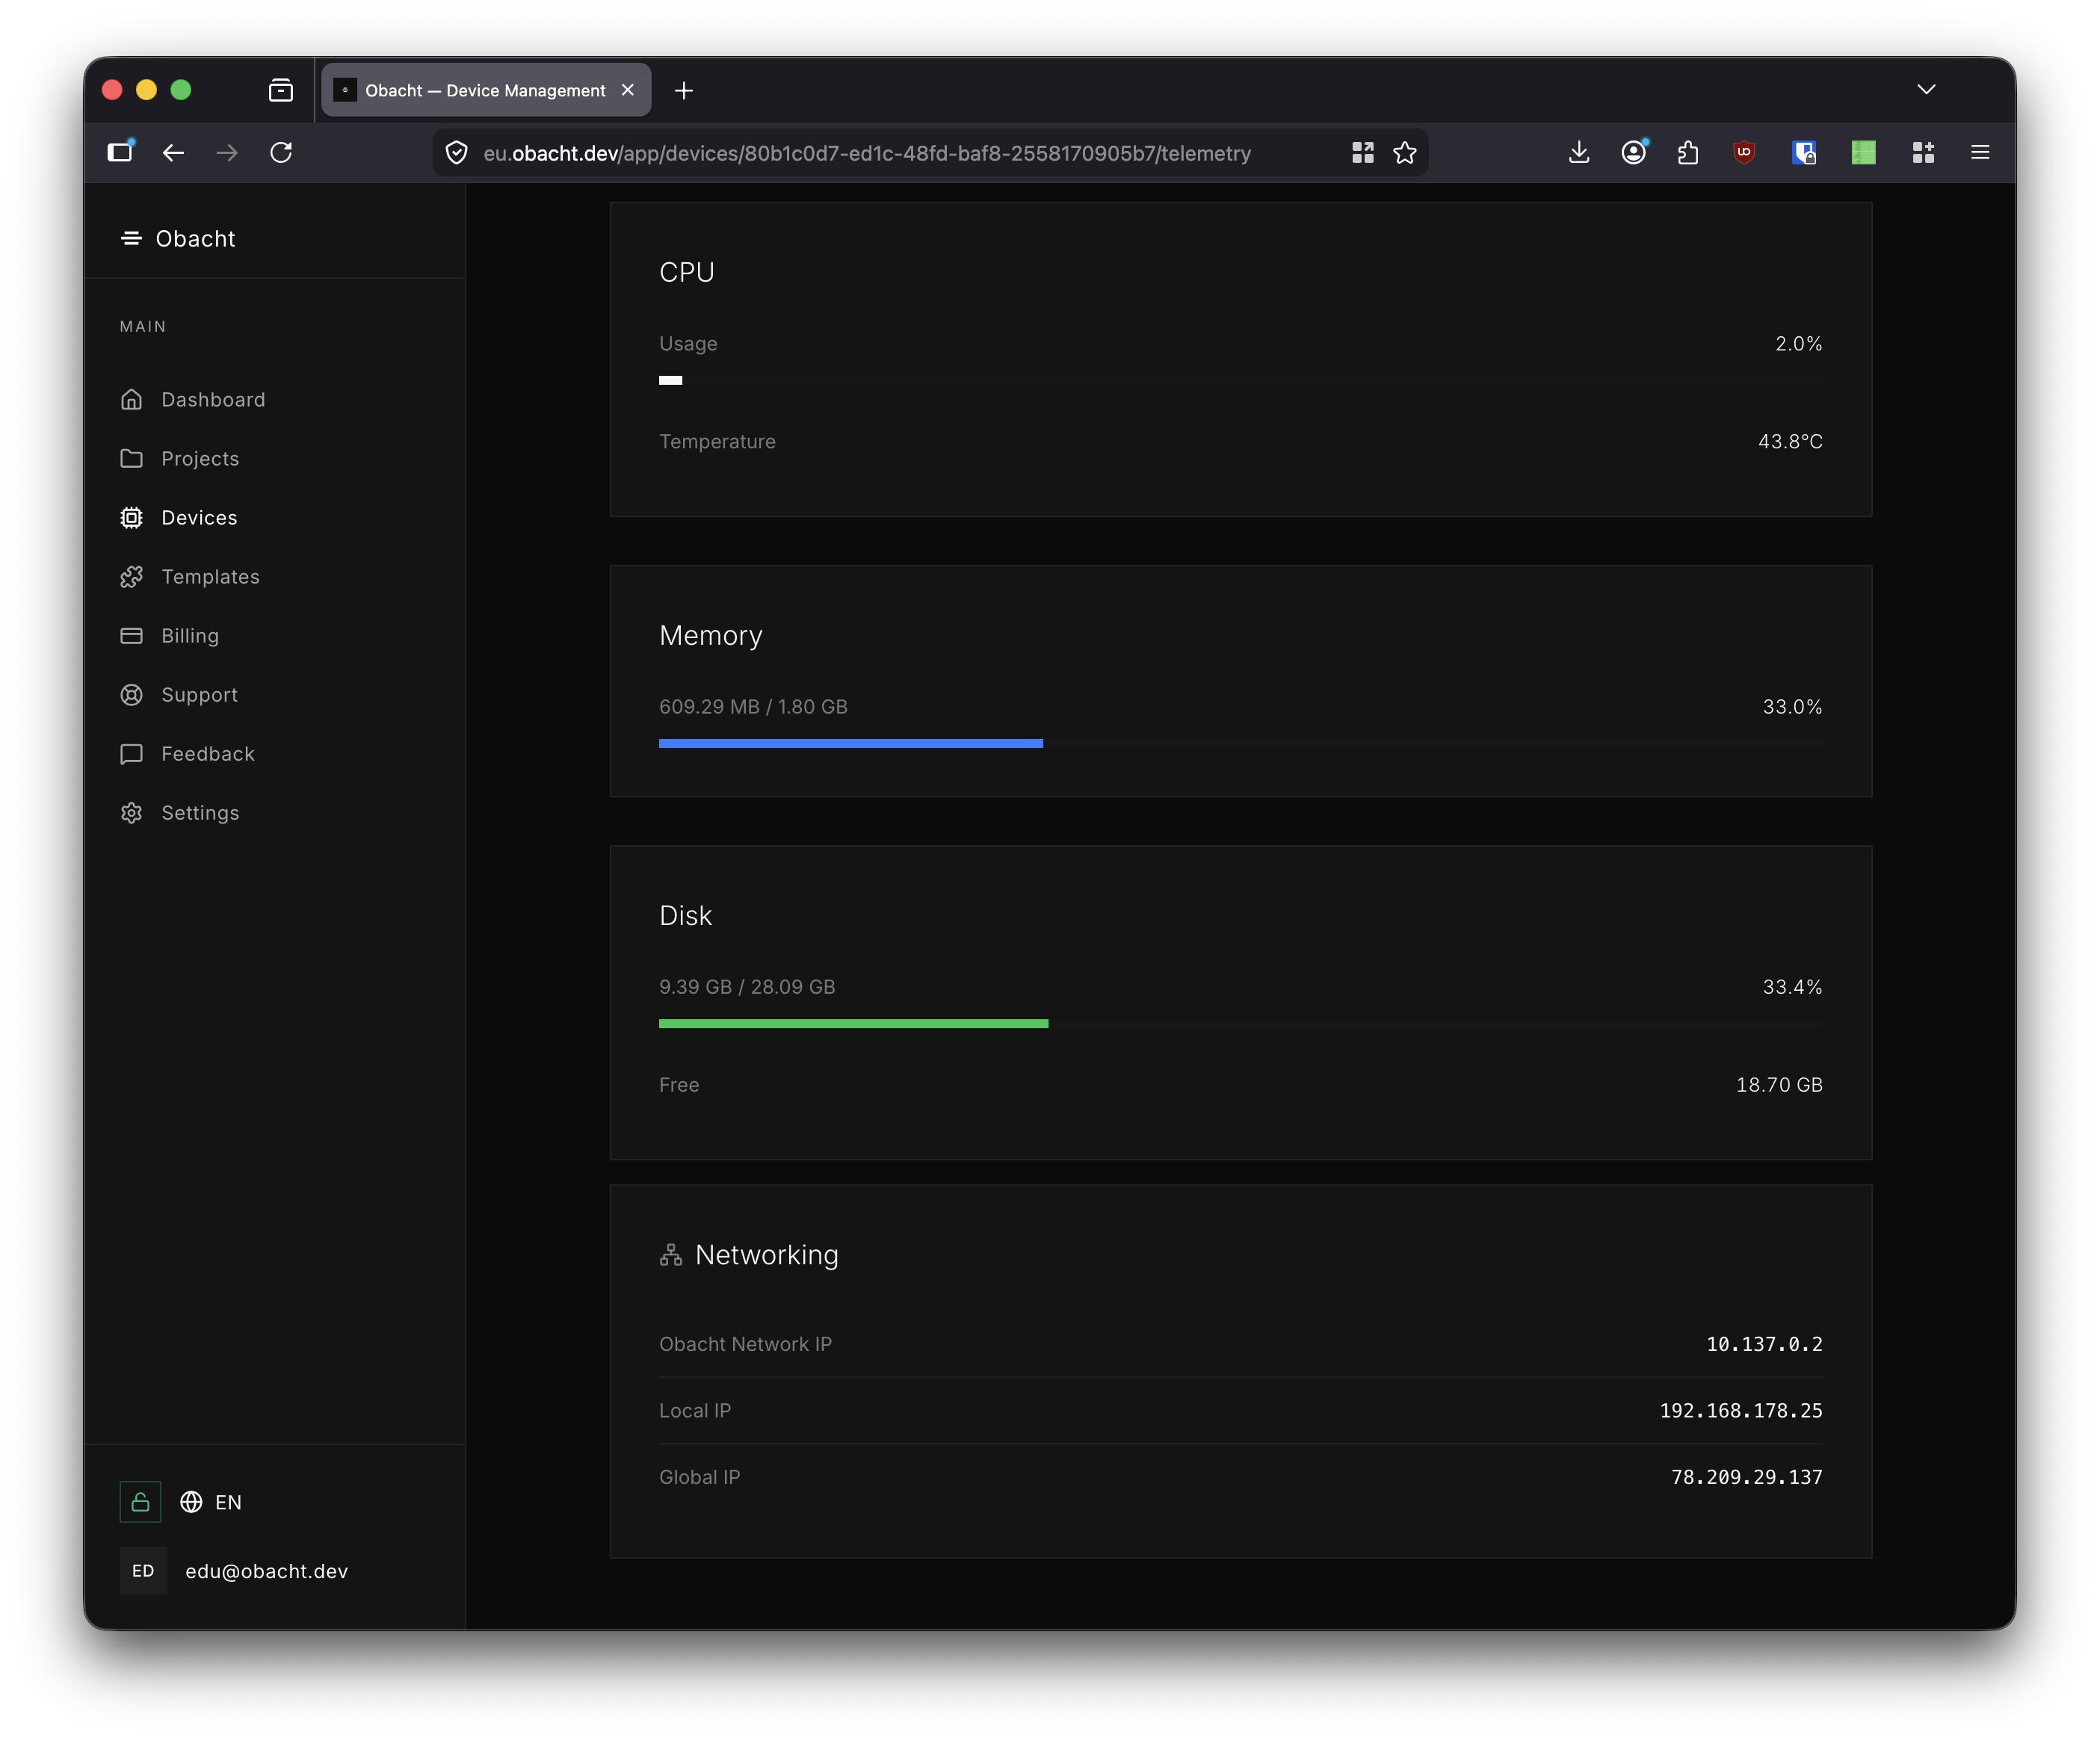Toggle sidebar with Obacht menu icon
The width and height of the screenshot is (2100, 1741).
coord(131,238)
